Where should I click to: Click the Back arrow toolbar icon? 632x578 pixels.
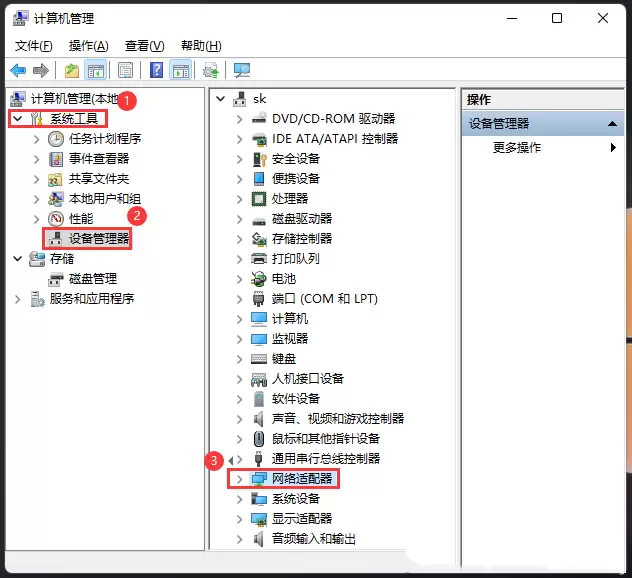(18, 71)
